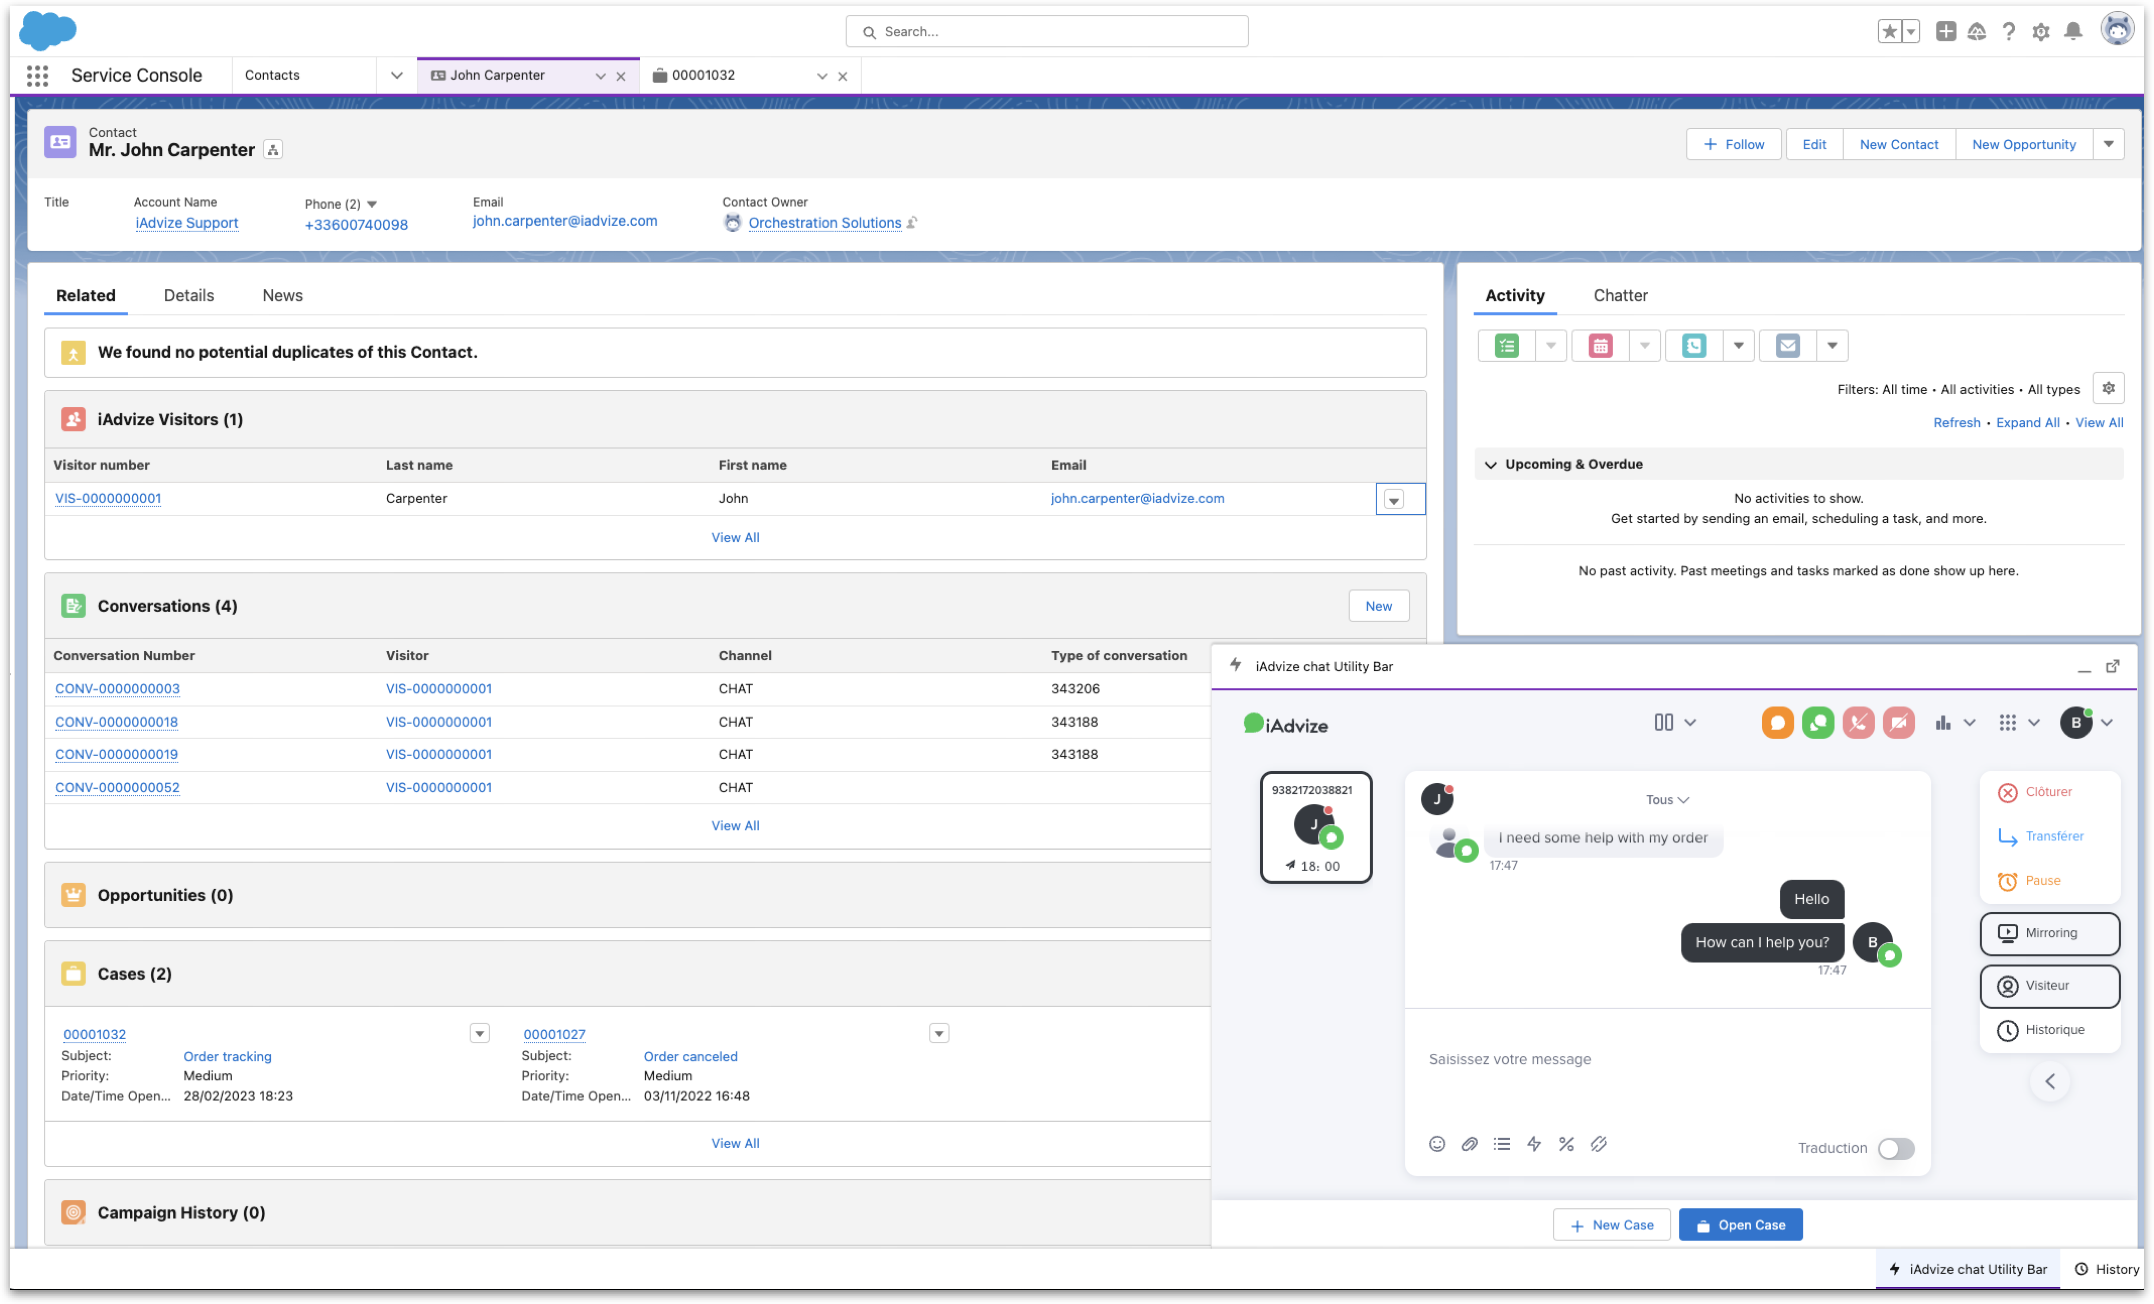The image size is (2154, 1304).
Task: Pop out the iAdvize utility bar
Action: click(2113, 666)
